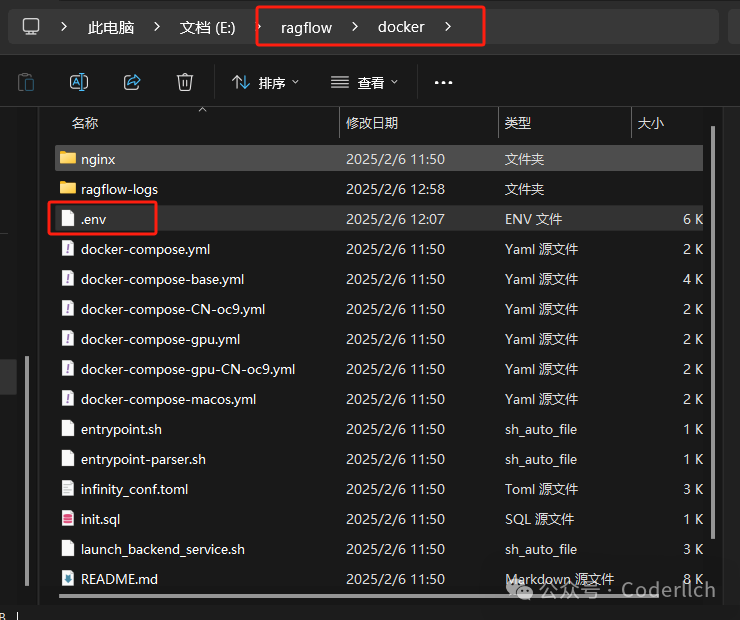Expand the chevron after the computer icon
Screen dimensions: 740x620
64,27
